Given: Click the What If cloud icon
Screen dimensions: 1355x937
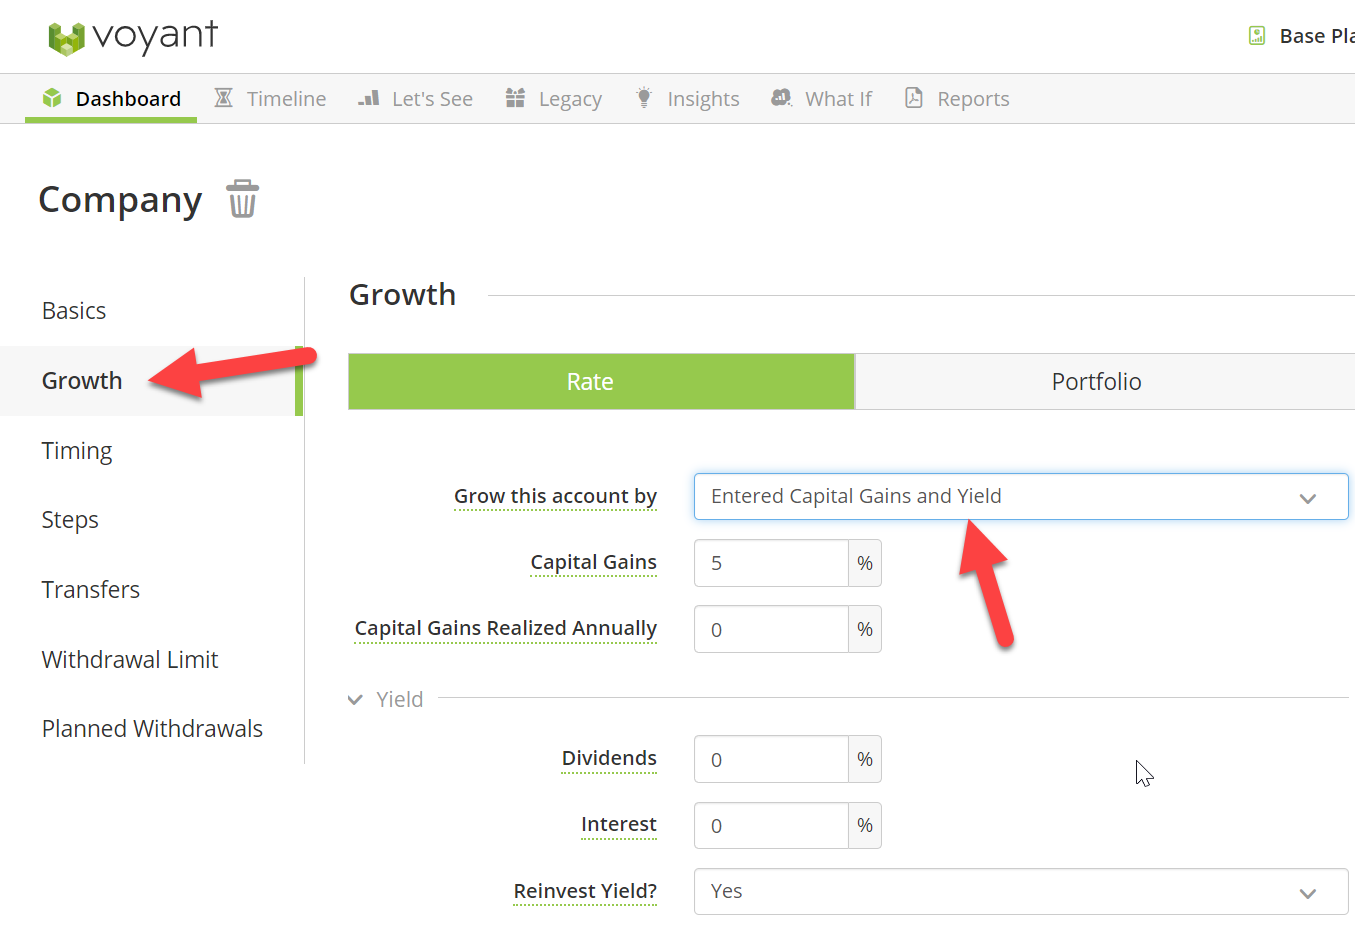Looking at the screenshot, I should coord(781,97).
